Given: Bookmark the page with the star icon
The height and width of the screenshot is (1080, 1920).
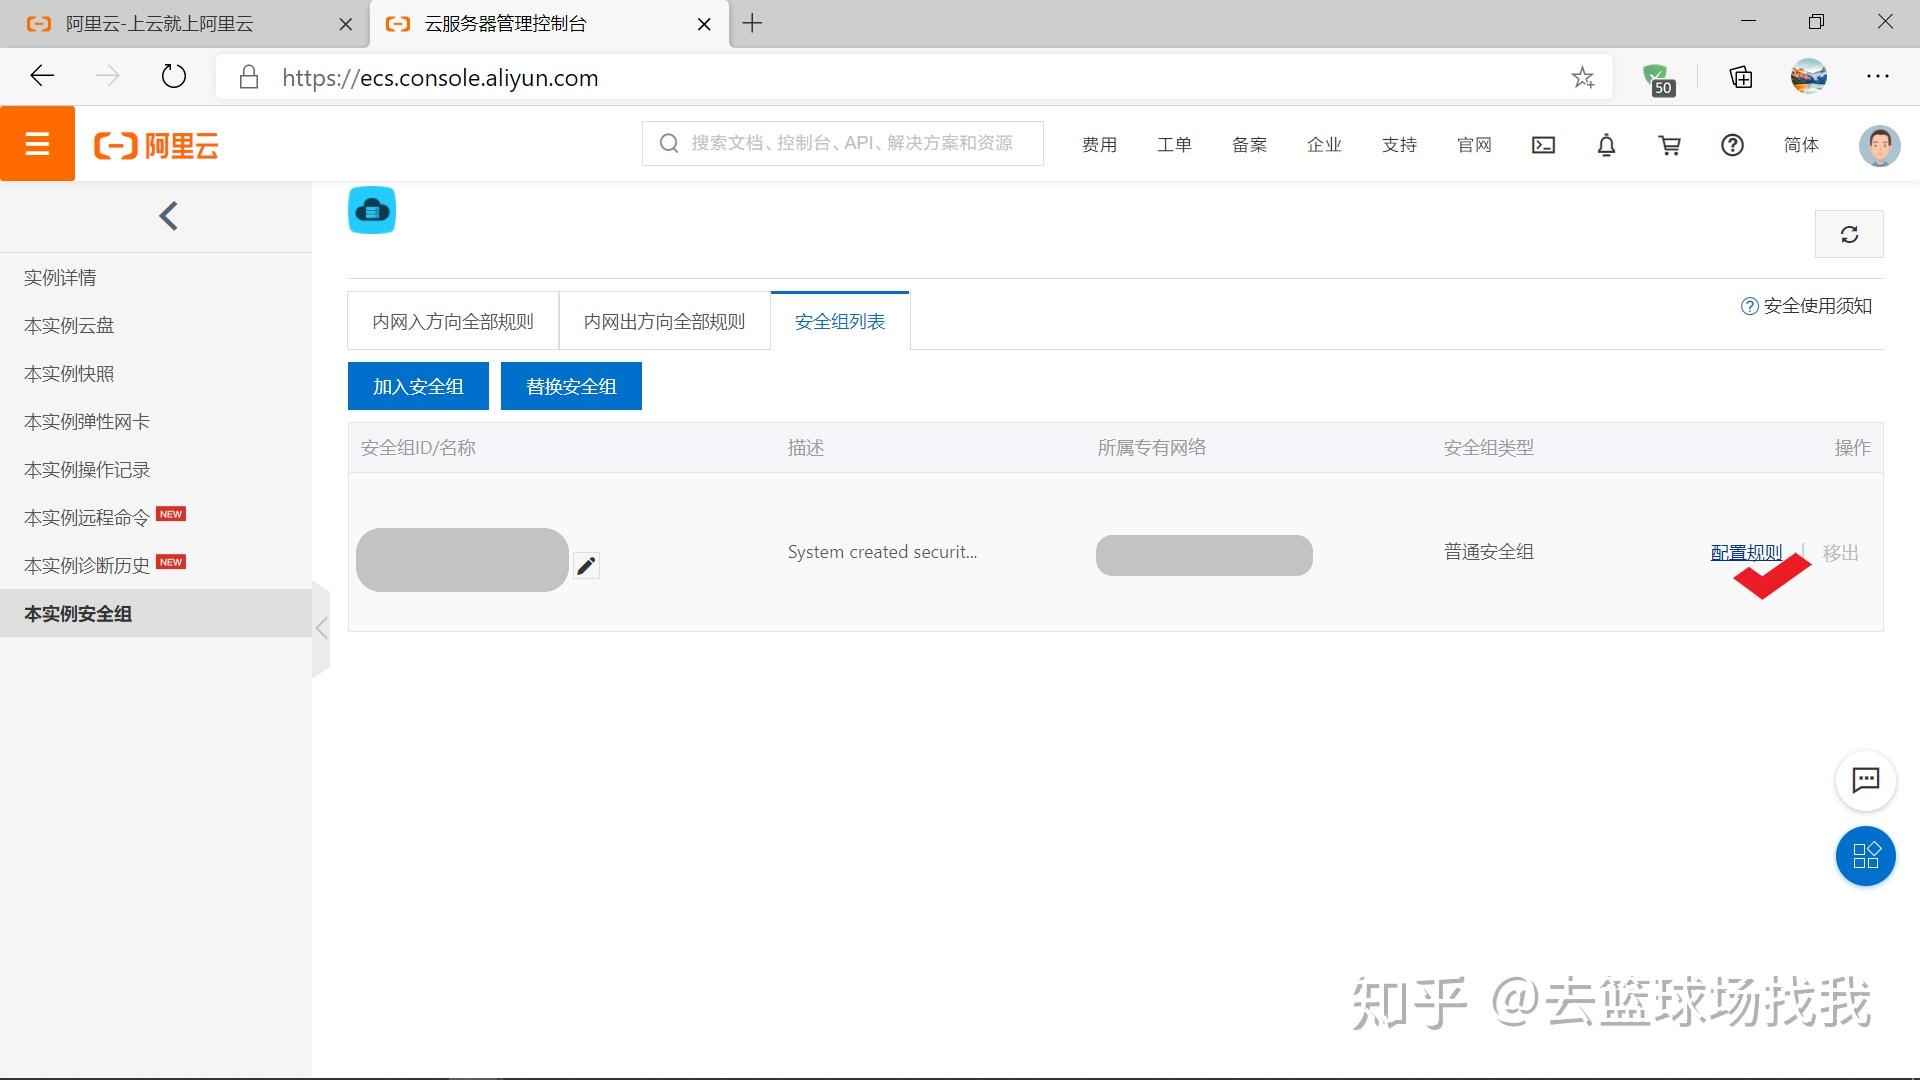Looking at the screenshot, I should (1582, 78).
